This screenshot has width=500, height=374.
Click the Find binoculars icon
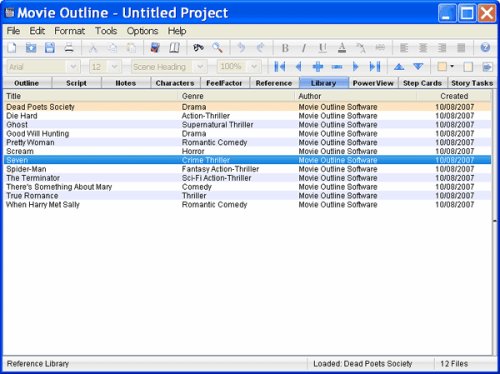coord(198,48)
